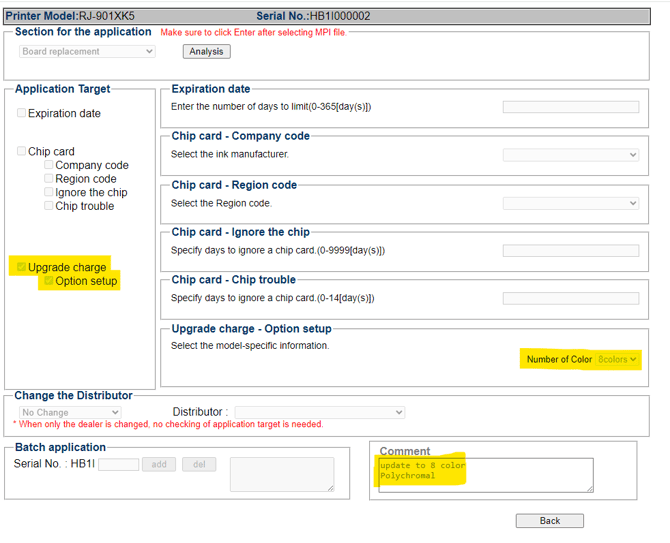Screen dimensions: 670x543
Task: Enable the Company code checkbox
Action: pyautogui.click(x=49, y=165)
